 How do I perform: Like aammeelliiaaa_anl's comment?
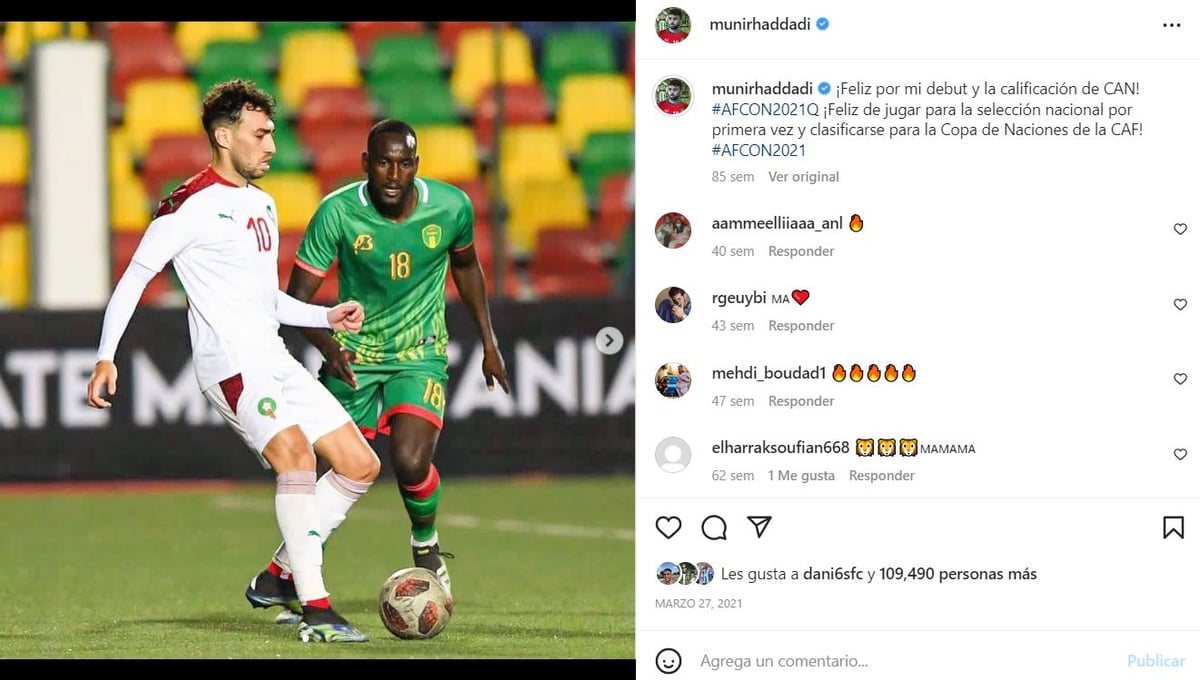tap(1180, 229)
